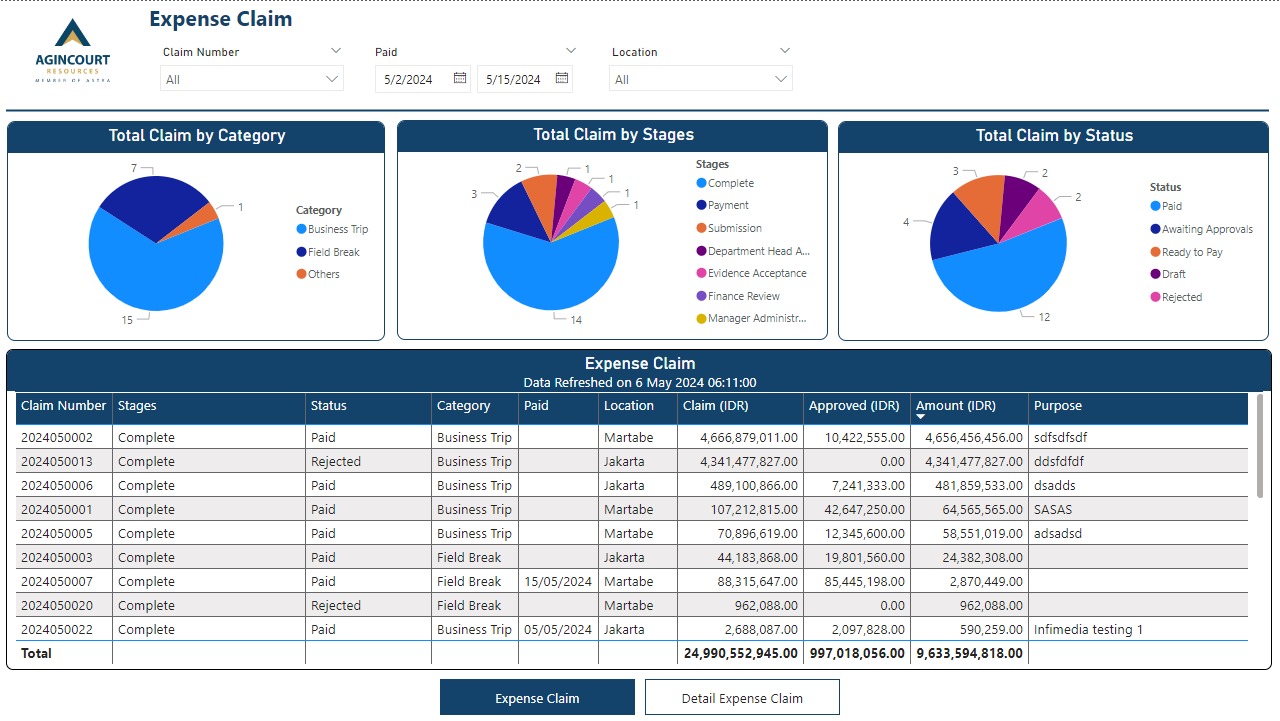Sort the table by the Claim Number header
1280x721 pixels.
click(x=63, y=407)
